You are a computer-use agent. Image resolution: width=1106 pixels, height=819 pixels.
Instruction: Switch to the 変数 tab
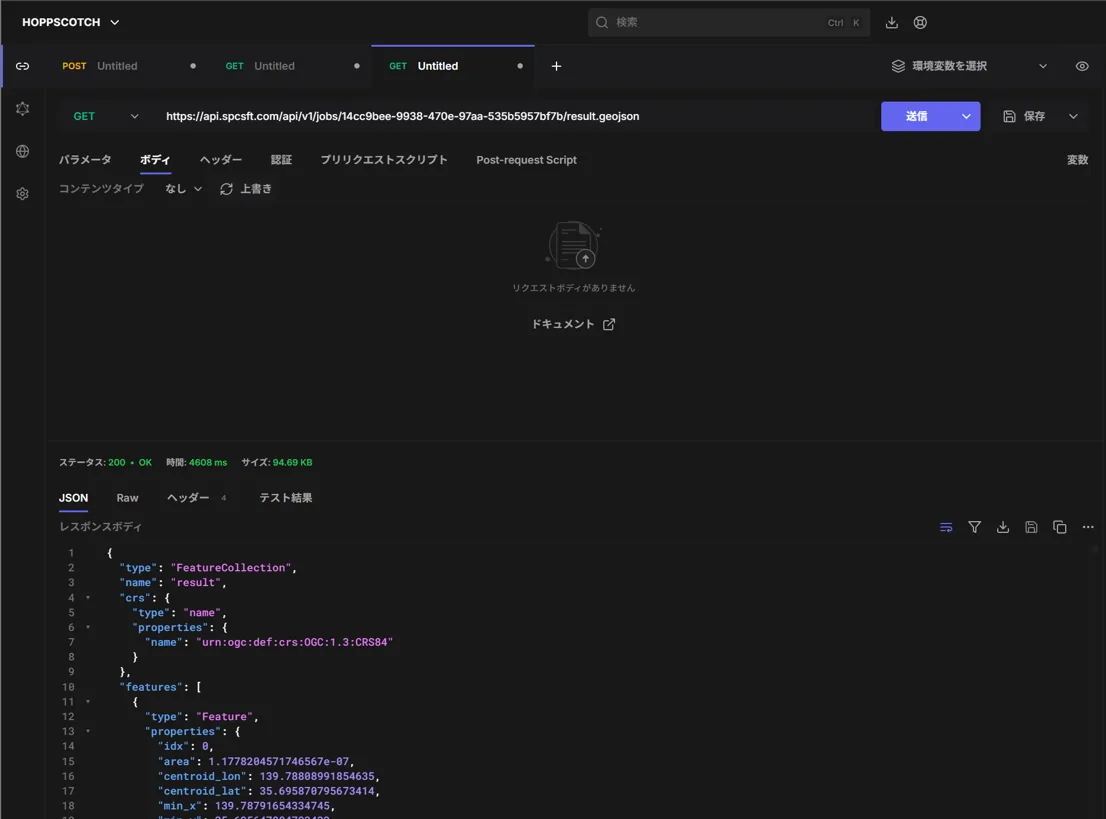point(1077,160)
